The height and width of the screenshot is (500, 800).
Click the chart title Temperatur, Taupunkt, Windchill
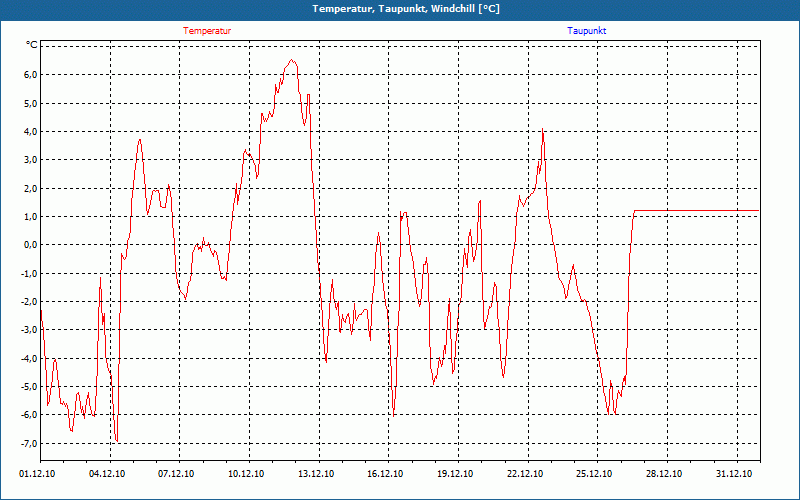click(406, 9)
